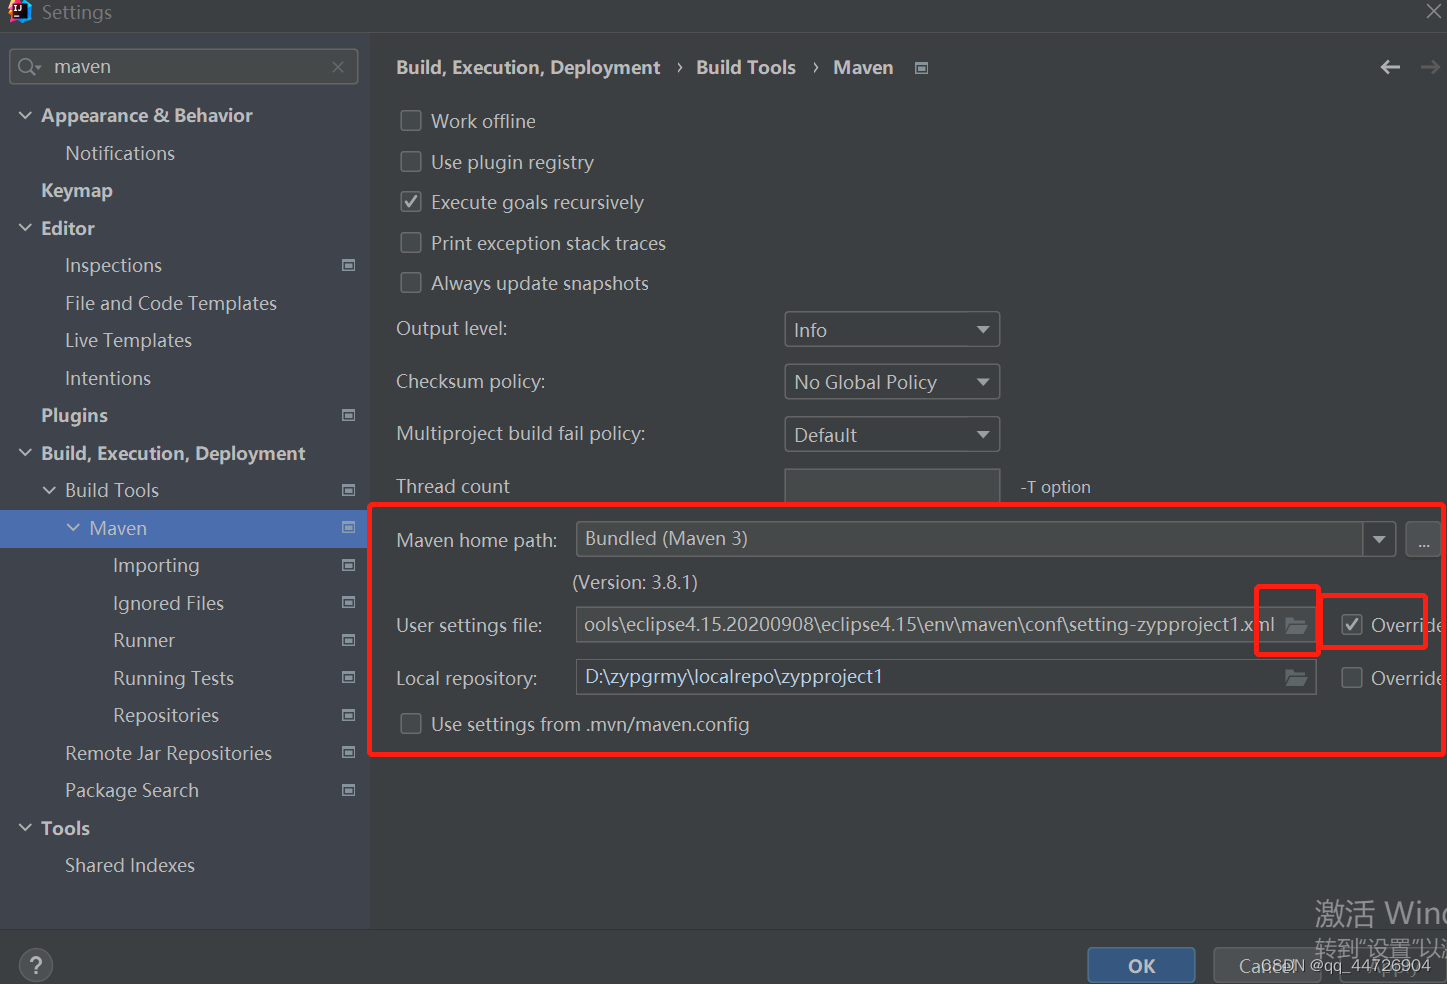Collapse the Maven tree node
The image size is (1447, 984).
point(73,527)
